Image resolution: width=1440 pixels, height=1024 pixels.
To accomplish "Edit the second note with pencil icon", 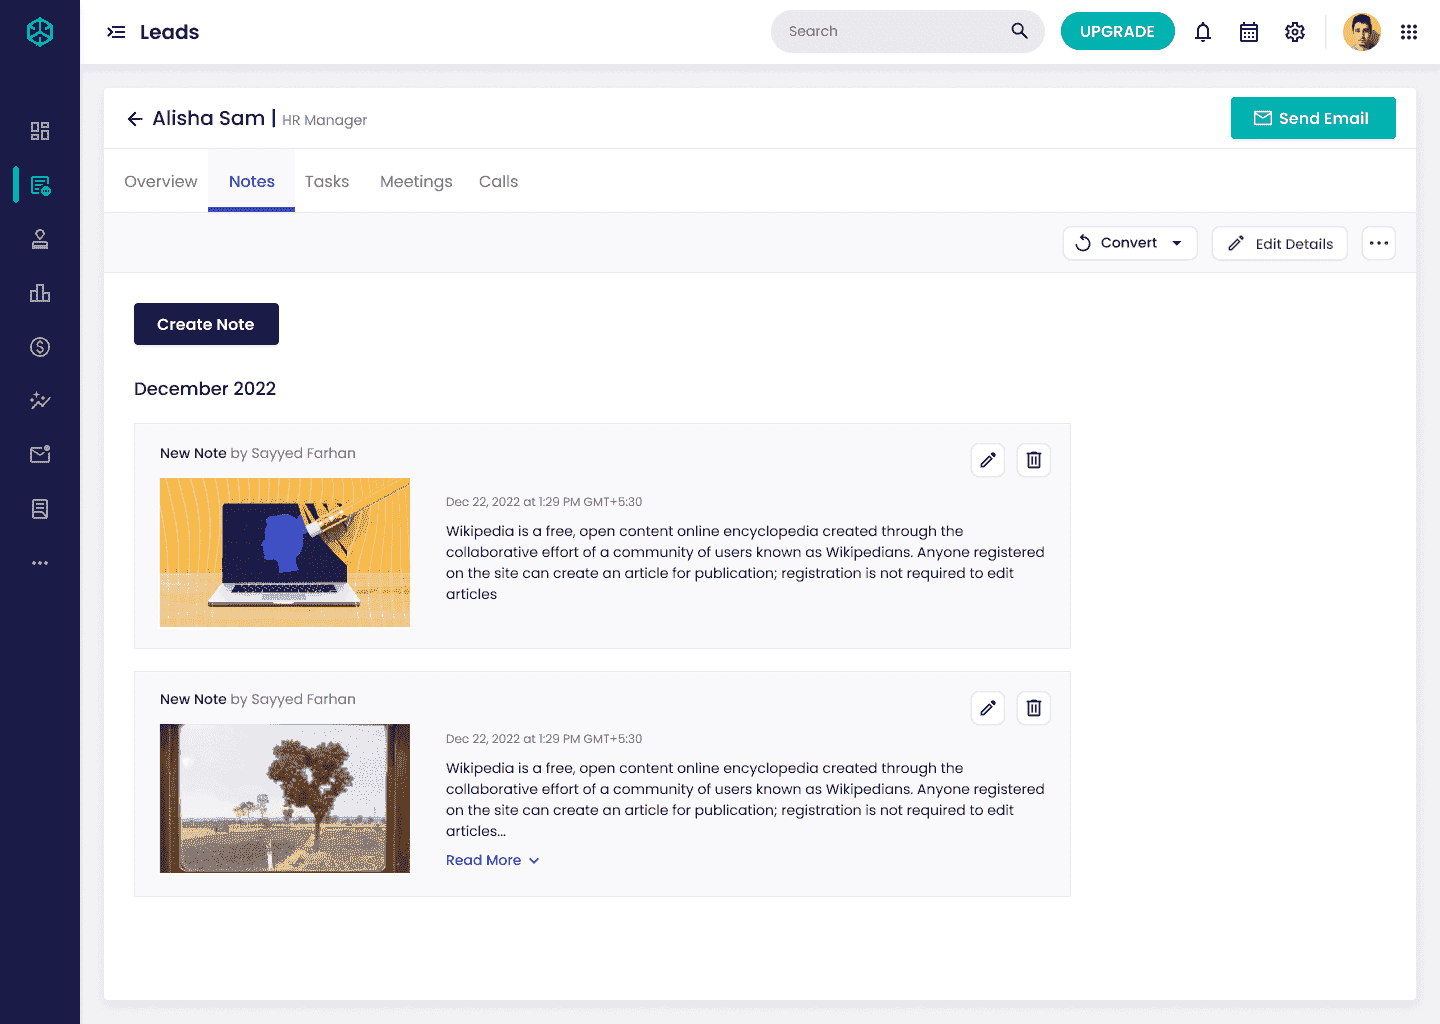I will (x=988, y=708).
